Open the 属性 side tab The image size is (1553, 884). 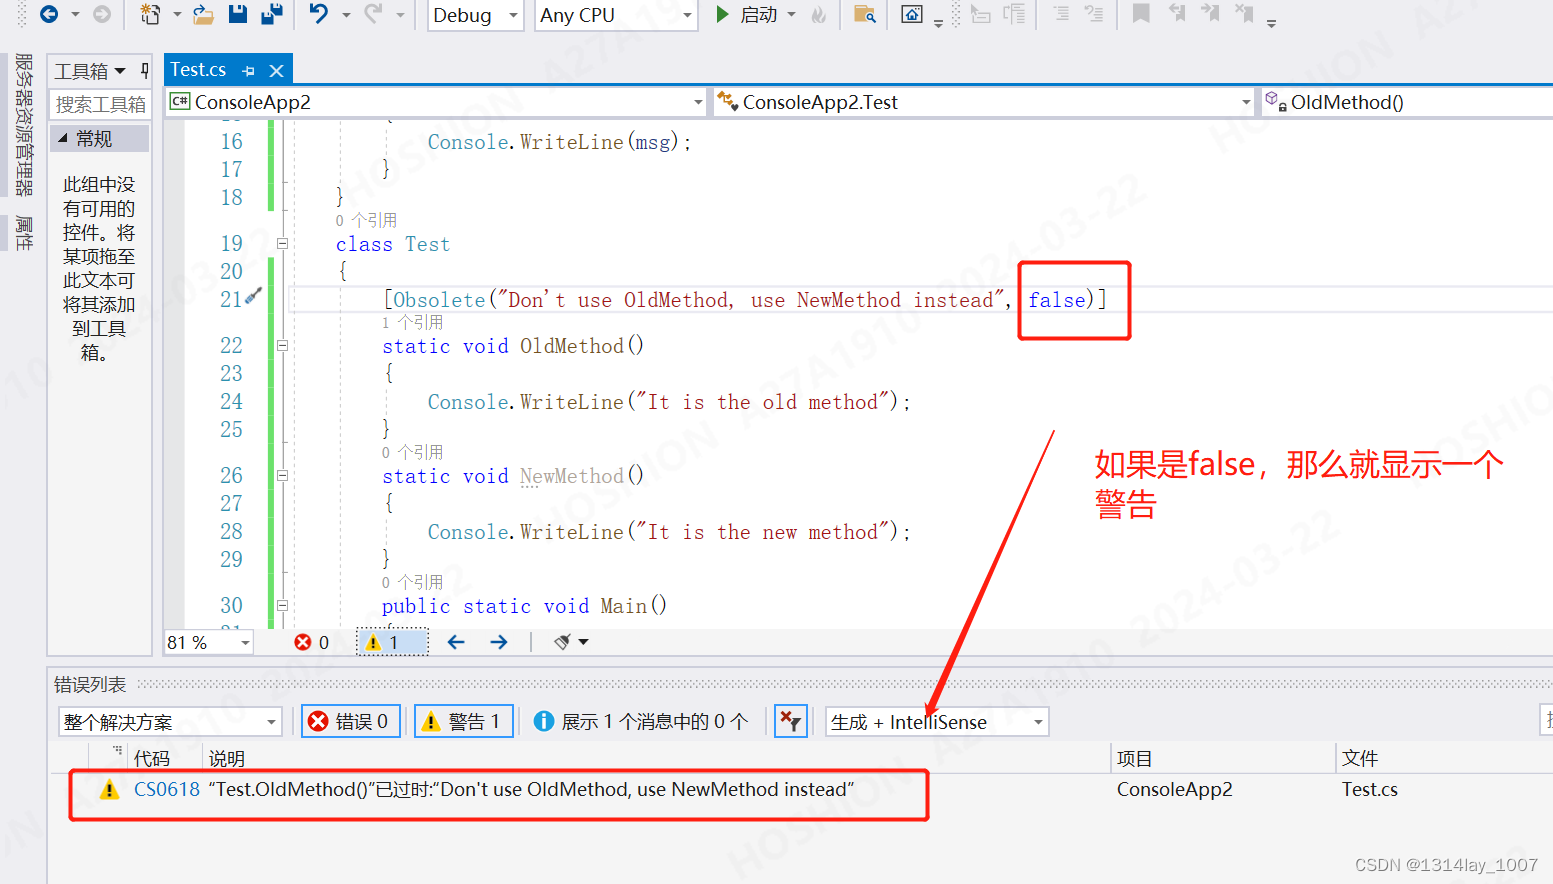tap(24, 233)
